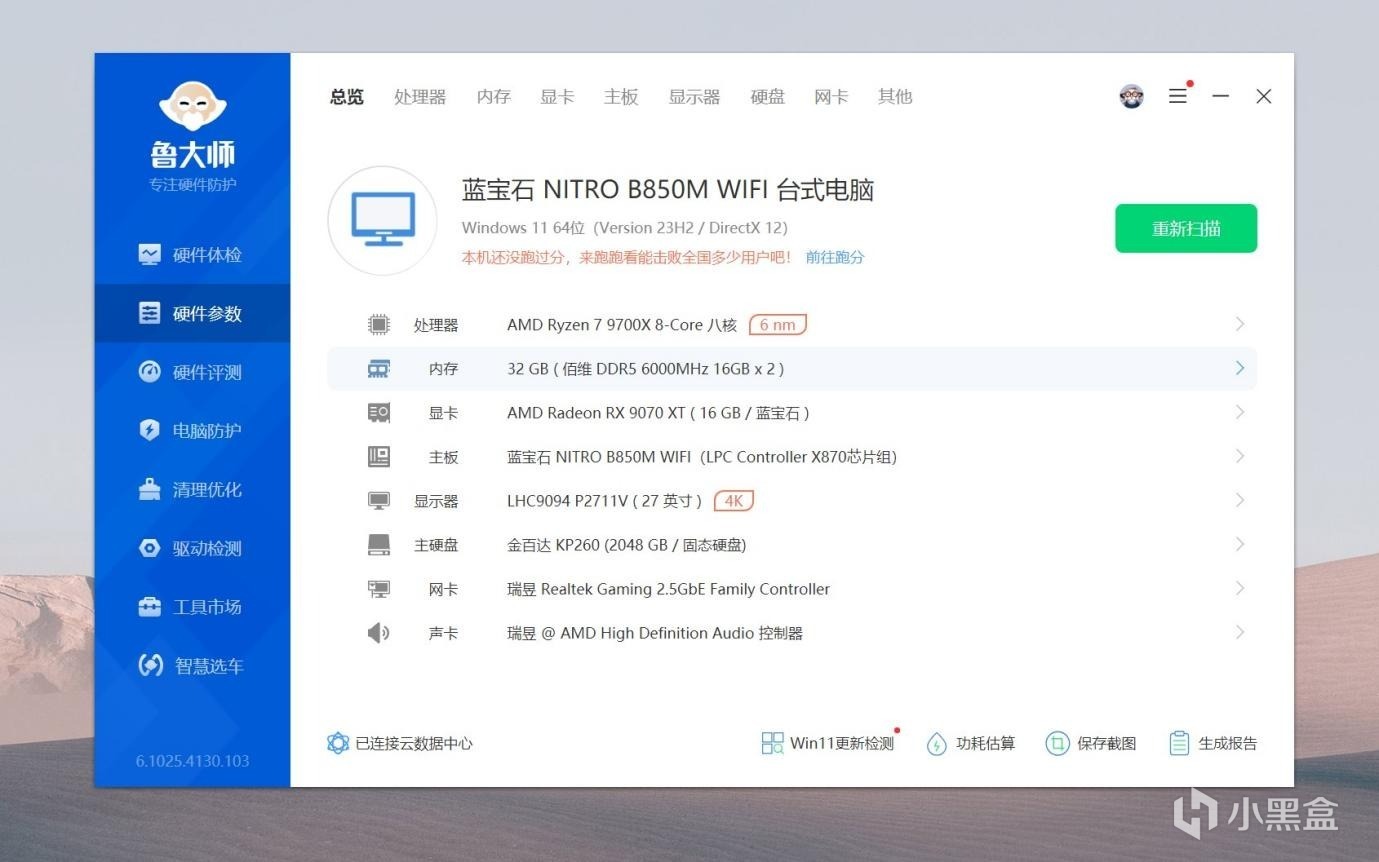The image size is (1379, 862).
Task: Select the 硬件参数 sidebar icon
Action: tap(149, 313)
